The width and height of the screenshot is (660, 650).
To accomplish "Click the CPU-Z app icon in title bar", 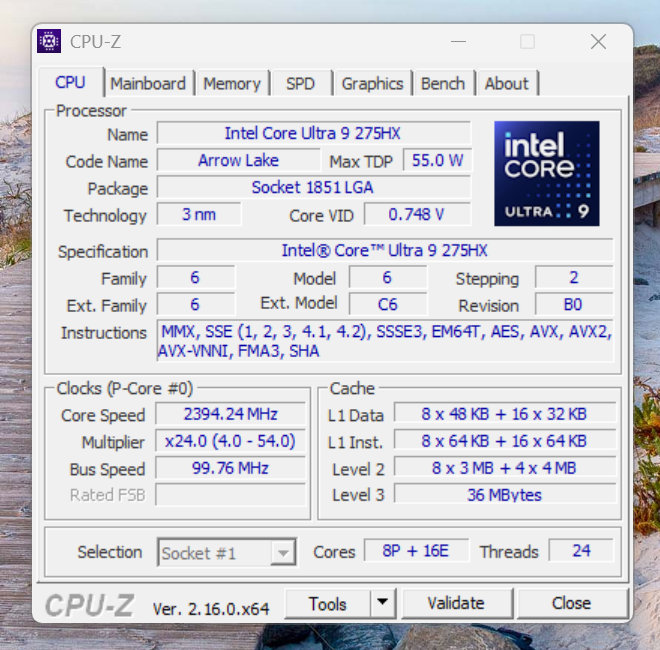I will 49,41.
